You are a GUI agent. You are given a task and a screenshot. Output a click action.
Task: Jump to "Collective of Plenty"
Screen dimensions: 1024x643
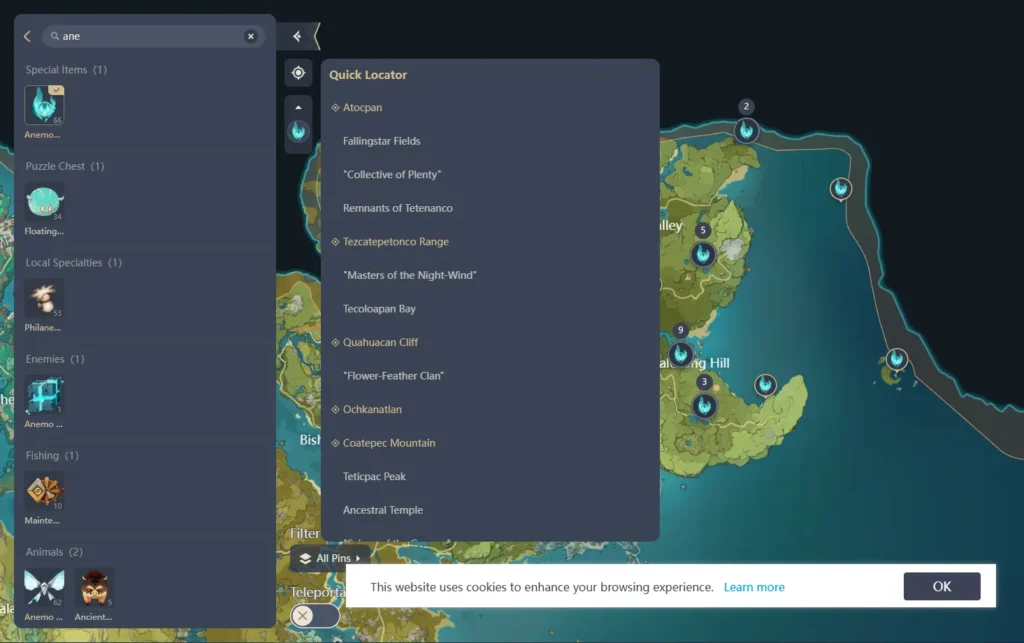coord(392,174)
